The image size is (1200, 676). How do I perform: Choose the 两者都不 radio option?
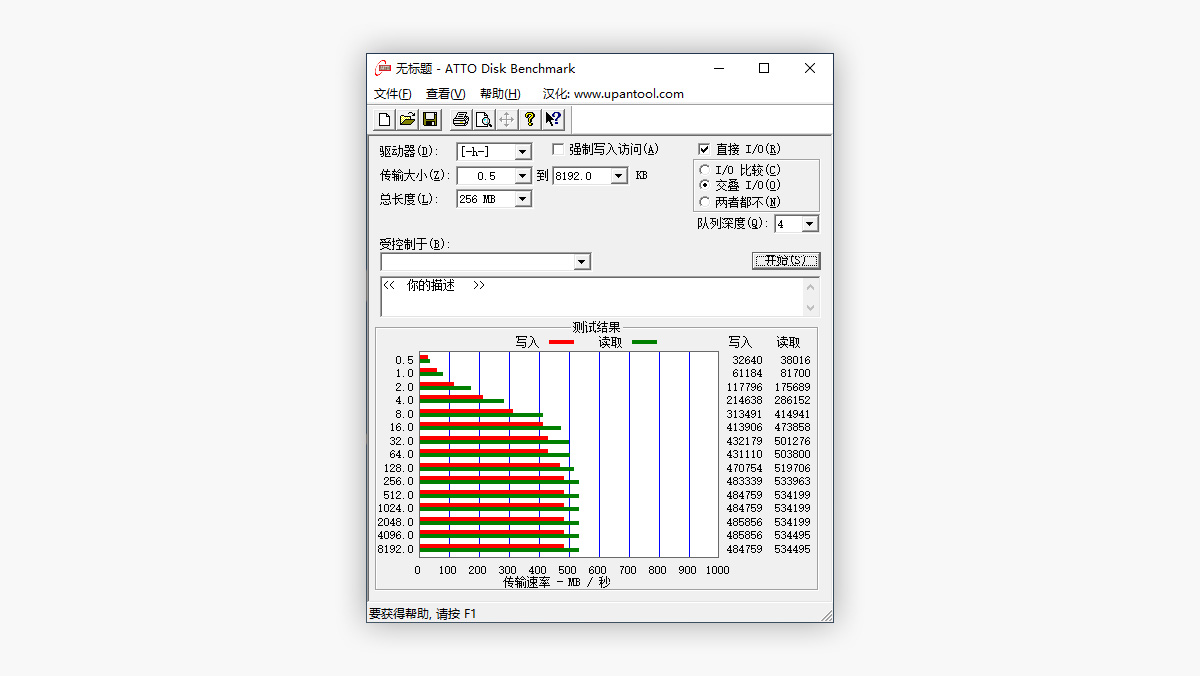(705, 202)
